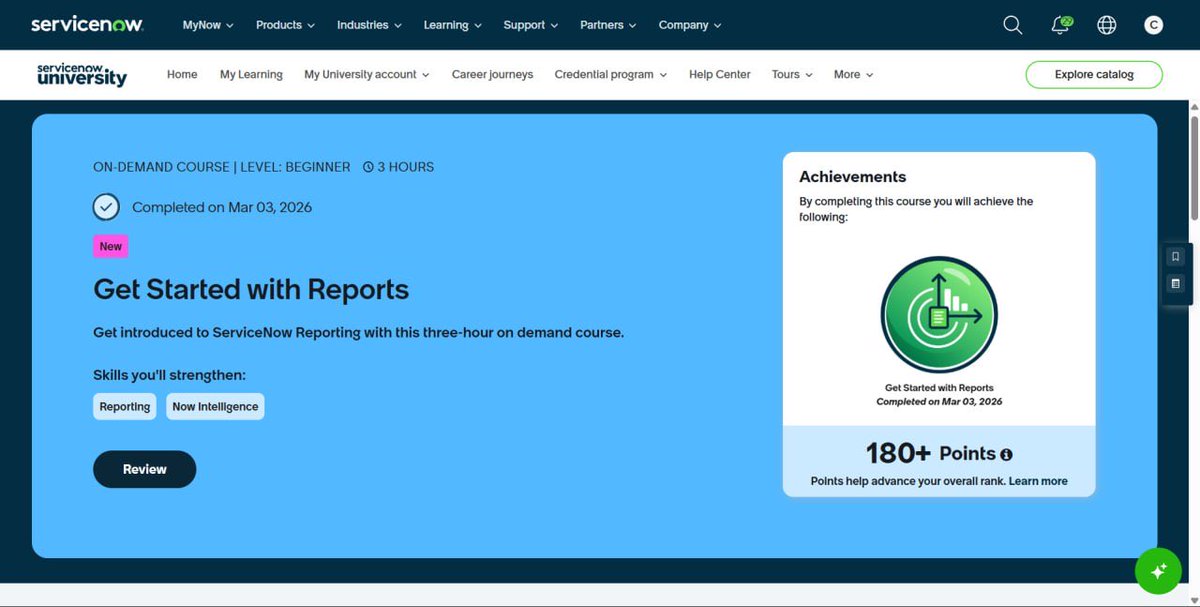This screenshot has height=607, width=1200.
Task: Click the Get Started with Reports heading
Action: point(251,290)
